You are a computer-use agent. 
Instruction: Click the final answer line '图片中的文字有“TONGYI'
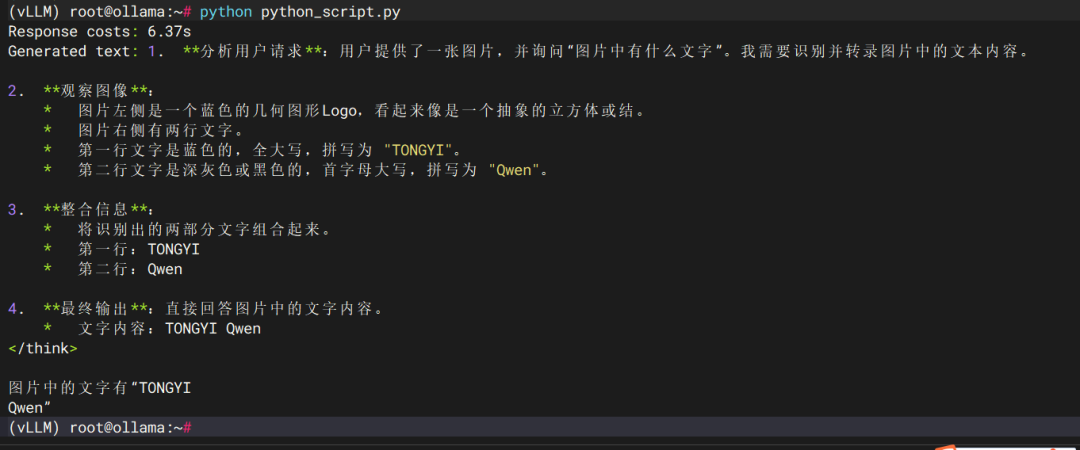click(x=100, y=389)
